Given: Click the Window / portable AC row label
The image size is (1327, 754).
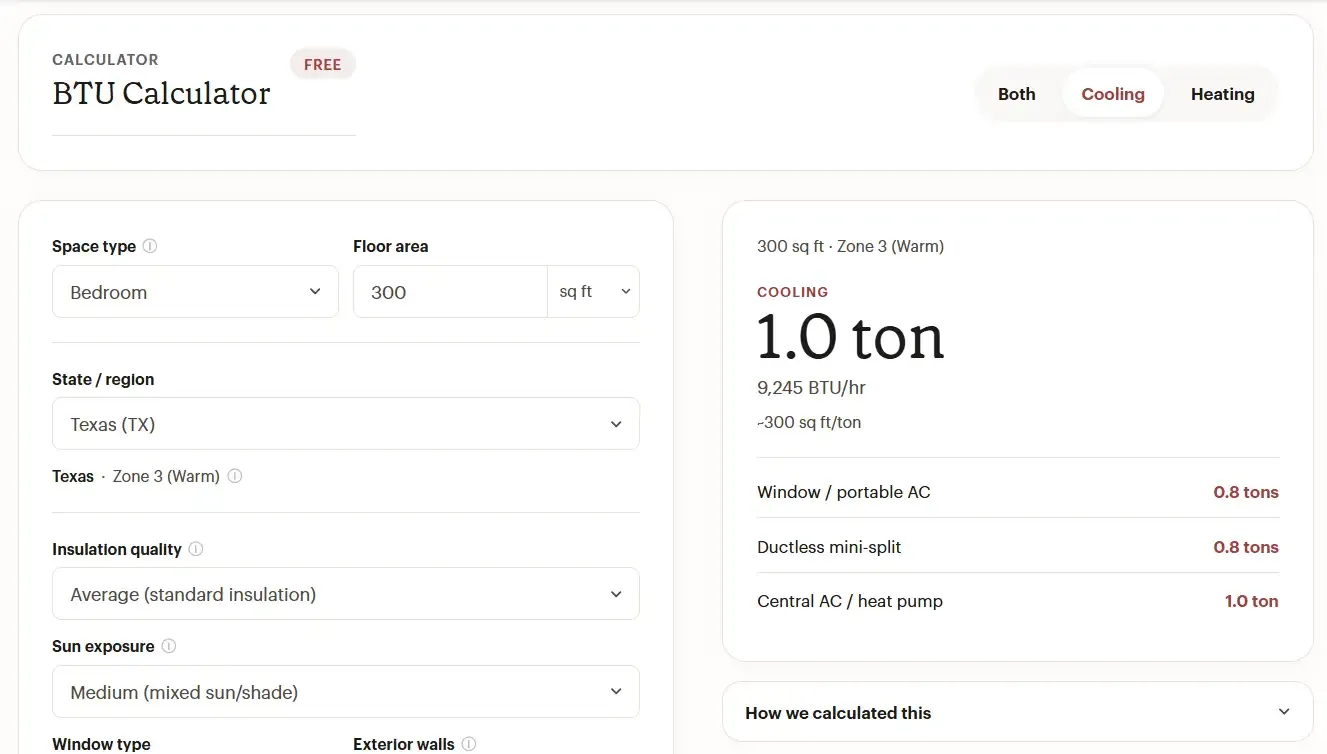Looking at the screenshot, I should pos(844,492).
